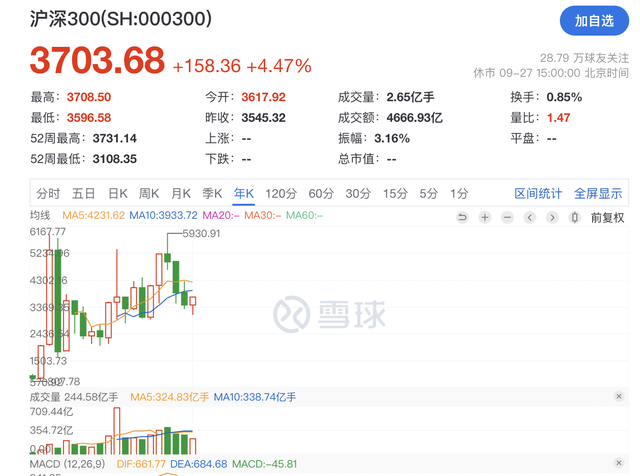
Task: Click the 成交额 value 4666.93亿
Action: [414, 118]
